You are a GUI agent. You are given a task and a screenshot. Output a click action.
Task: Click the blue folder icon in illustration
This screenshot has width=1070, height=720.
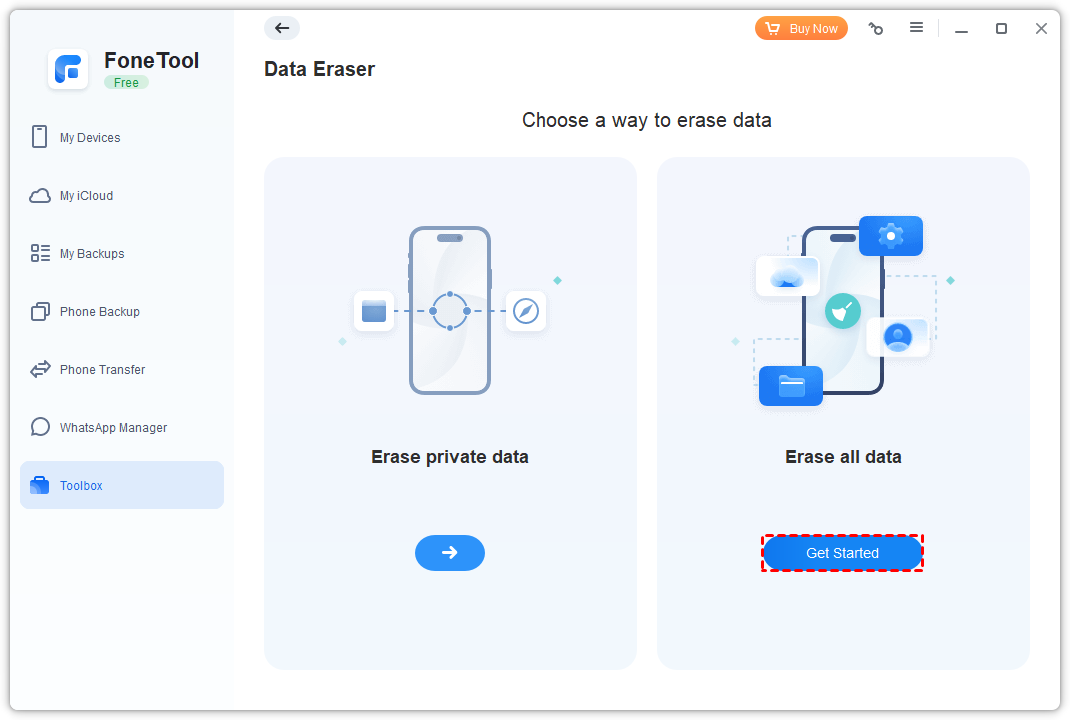[x=791, y=386]
